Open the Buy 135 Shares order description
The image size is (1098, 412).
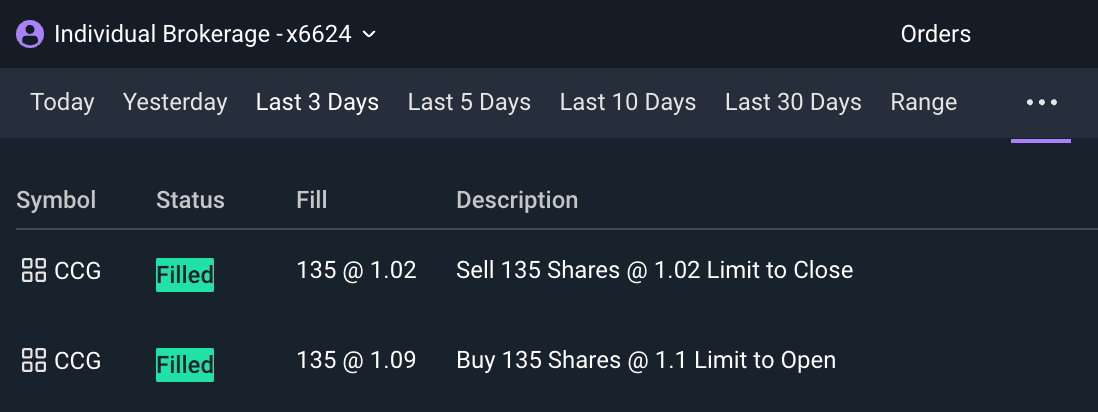[645, 360]
